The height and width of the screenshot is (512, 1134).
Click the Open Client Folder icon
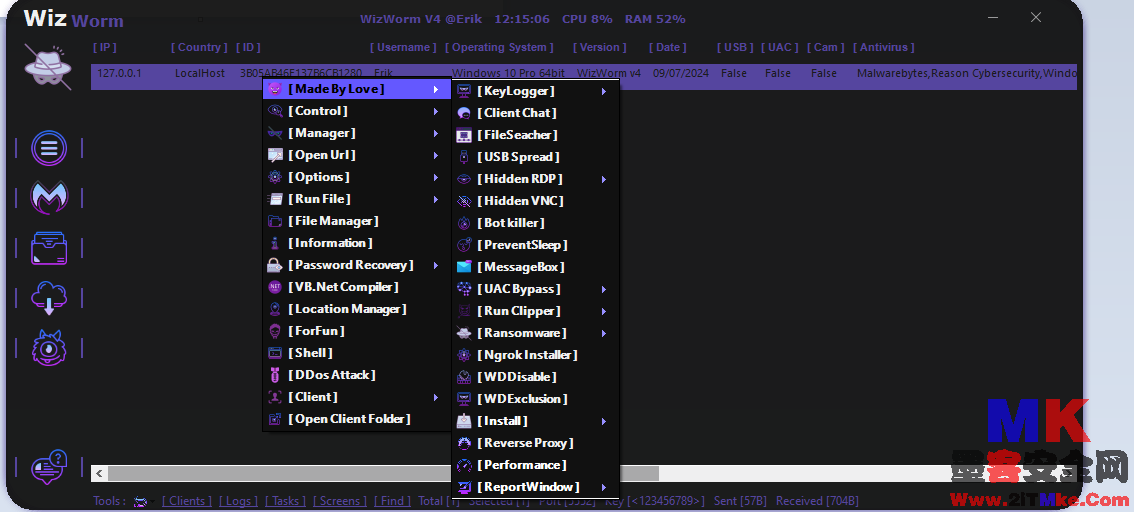point(275,419)
